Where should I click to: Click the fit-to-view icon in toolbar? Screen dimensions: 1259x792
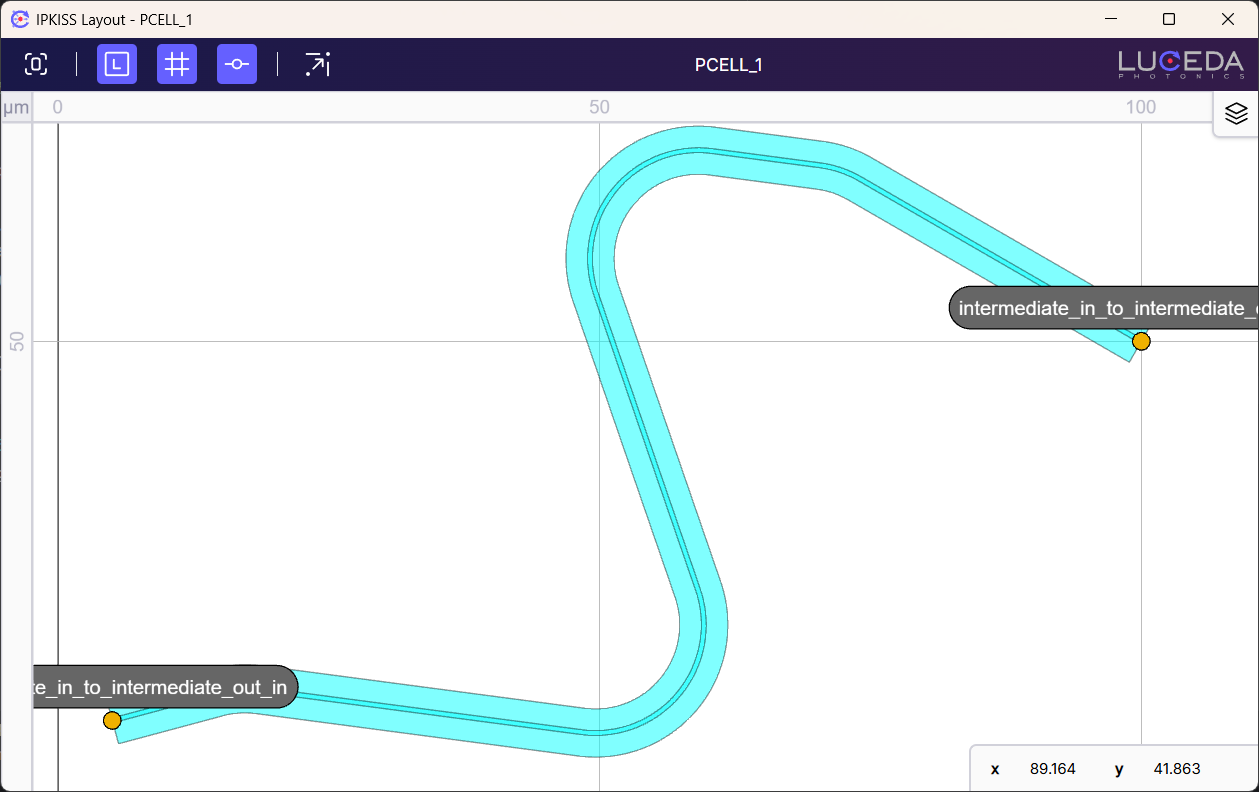tap(36, 65)
